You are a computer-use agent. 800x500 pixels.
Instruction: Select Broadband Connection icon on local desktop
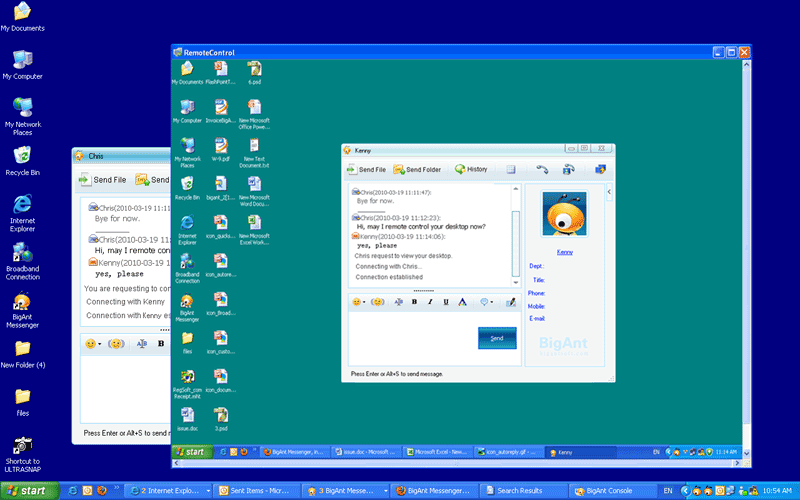tap(22, 262)
